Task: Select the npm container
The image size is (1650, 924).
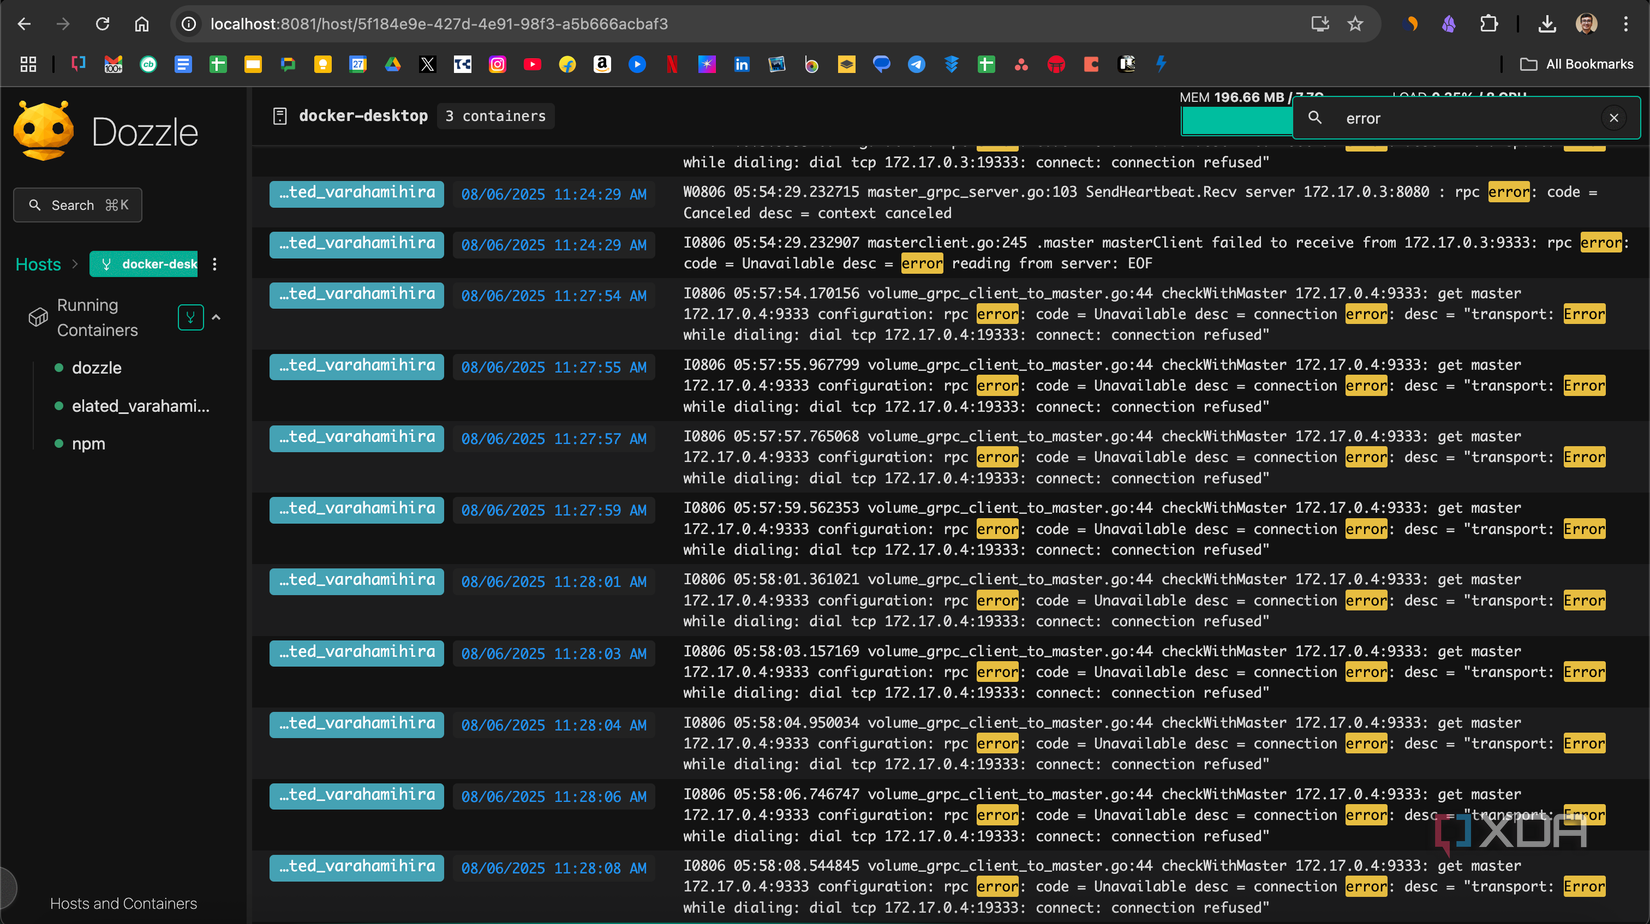Action: click(x=88, y=444)
